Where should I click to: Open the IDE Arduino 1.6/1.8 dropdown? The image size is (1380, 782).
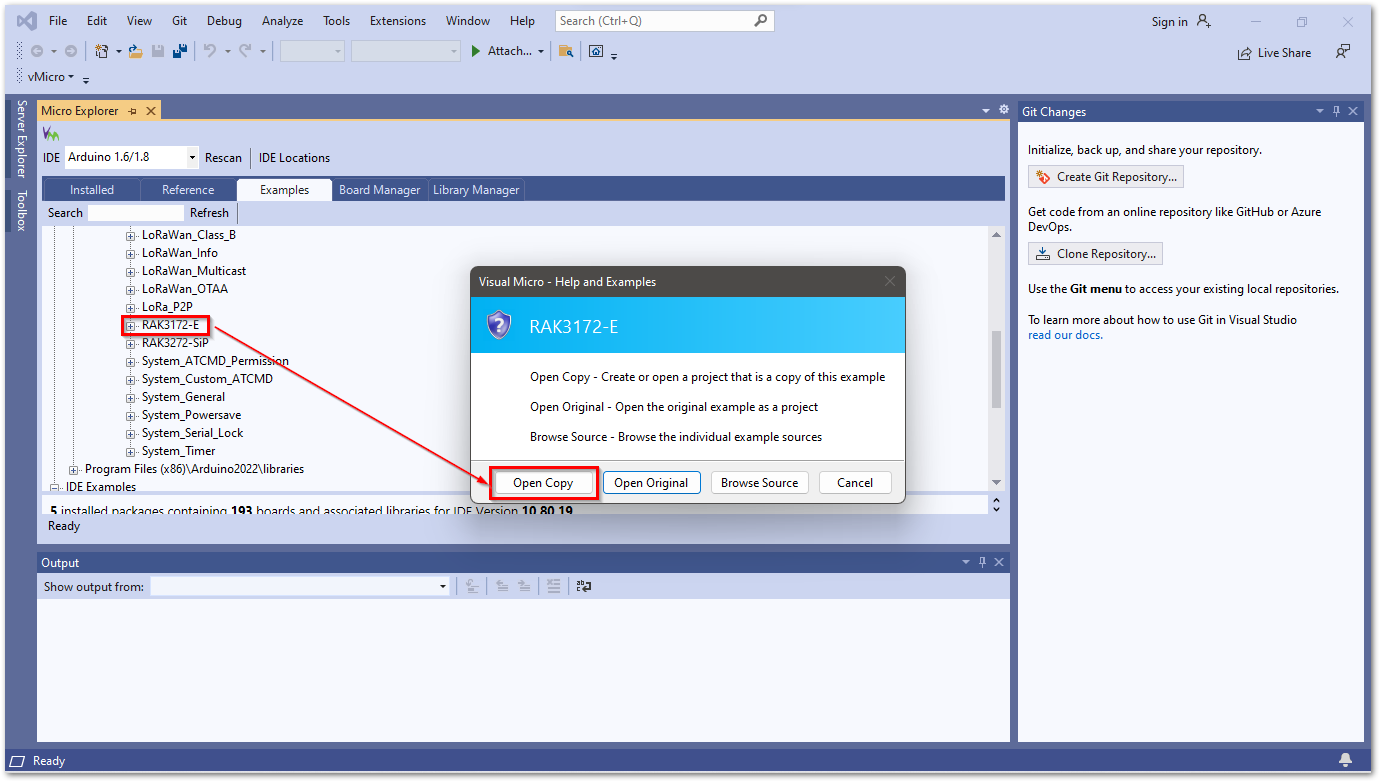pyautogui.click(x=192, y=157)
